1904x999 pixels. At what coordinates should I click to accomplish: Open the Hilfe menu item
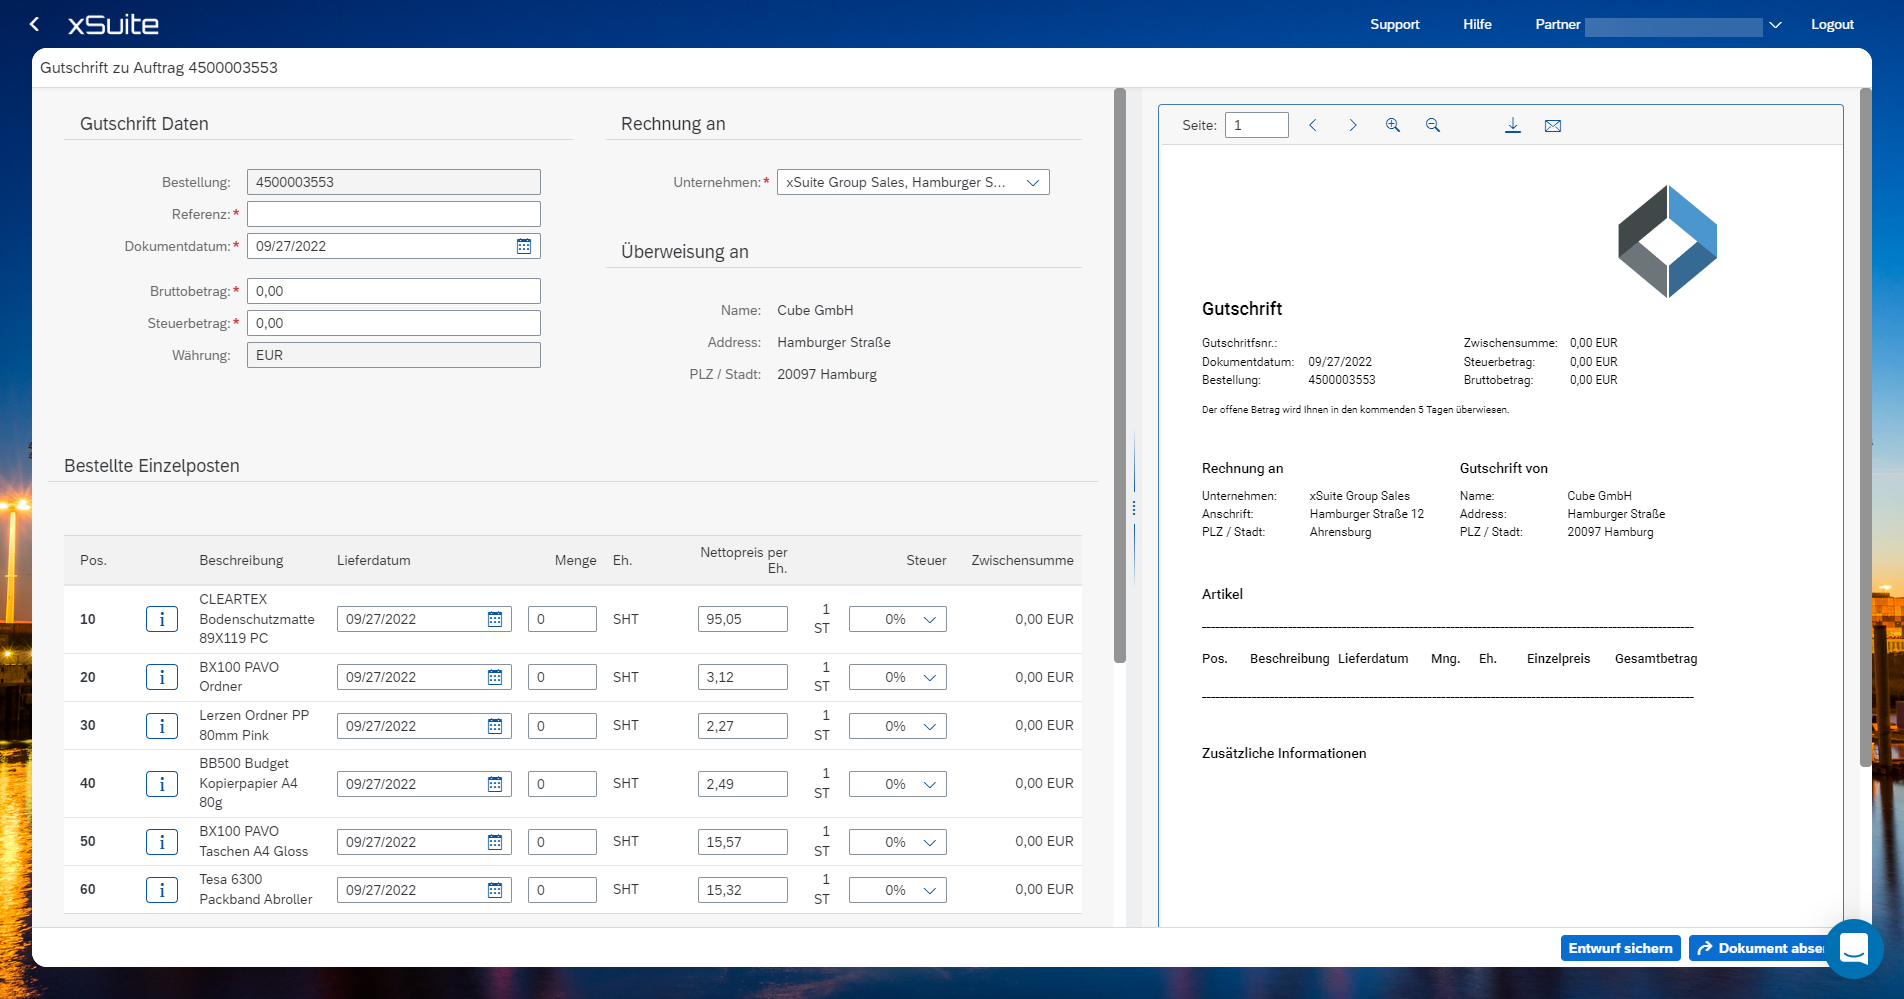1476,24
